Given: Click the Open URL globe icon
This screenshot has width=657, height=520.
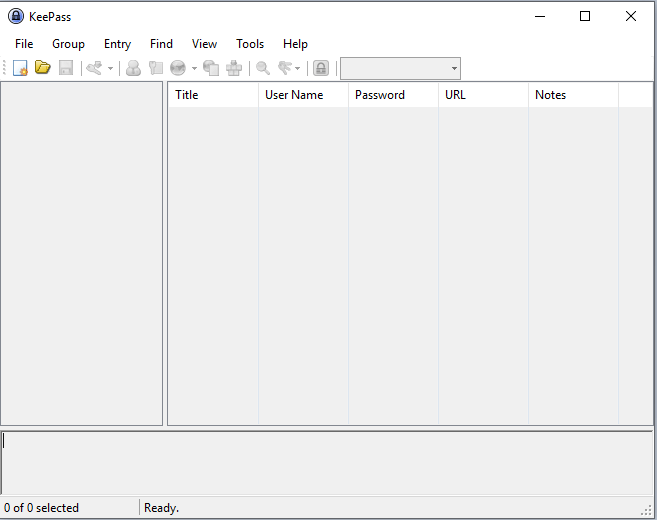Looking at the screenshot, I should [178, 68].
